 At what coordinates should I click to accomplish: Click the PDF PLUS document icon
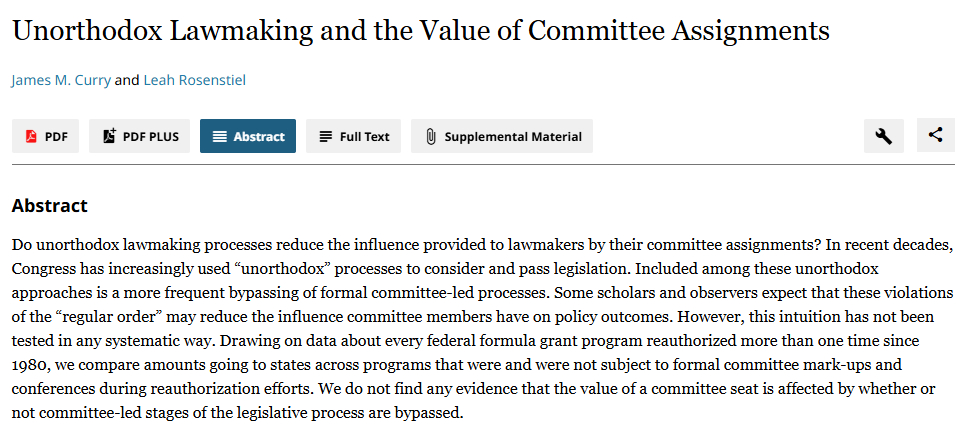(x=109, y=137)
